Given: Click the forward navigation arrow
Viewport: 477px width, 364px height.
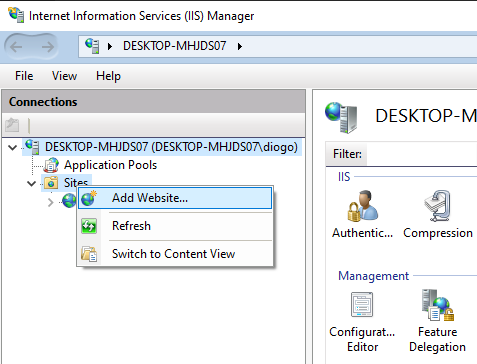Looking at the screenshot, I should tap(48, 47).
